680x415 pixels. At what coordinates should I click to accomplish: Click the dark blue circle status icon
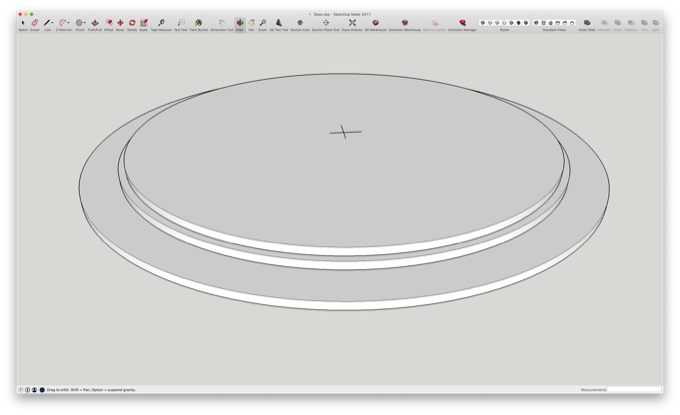[x=42, y=390]
